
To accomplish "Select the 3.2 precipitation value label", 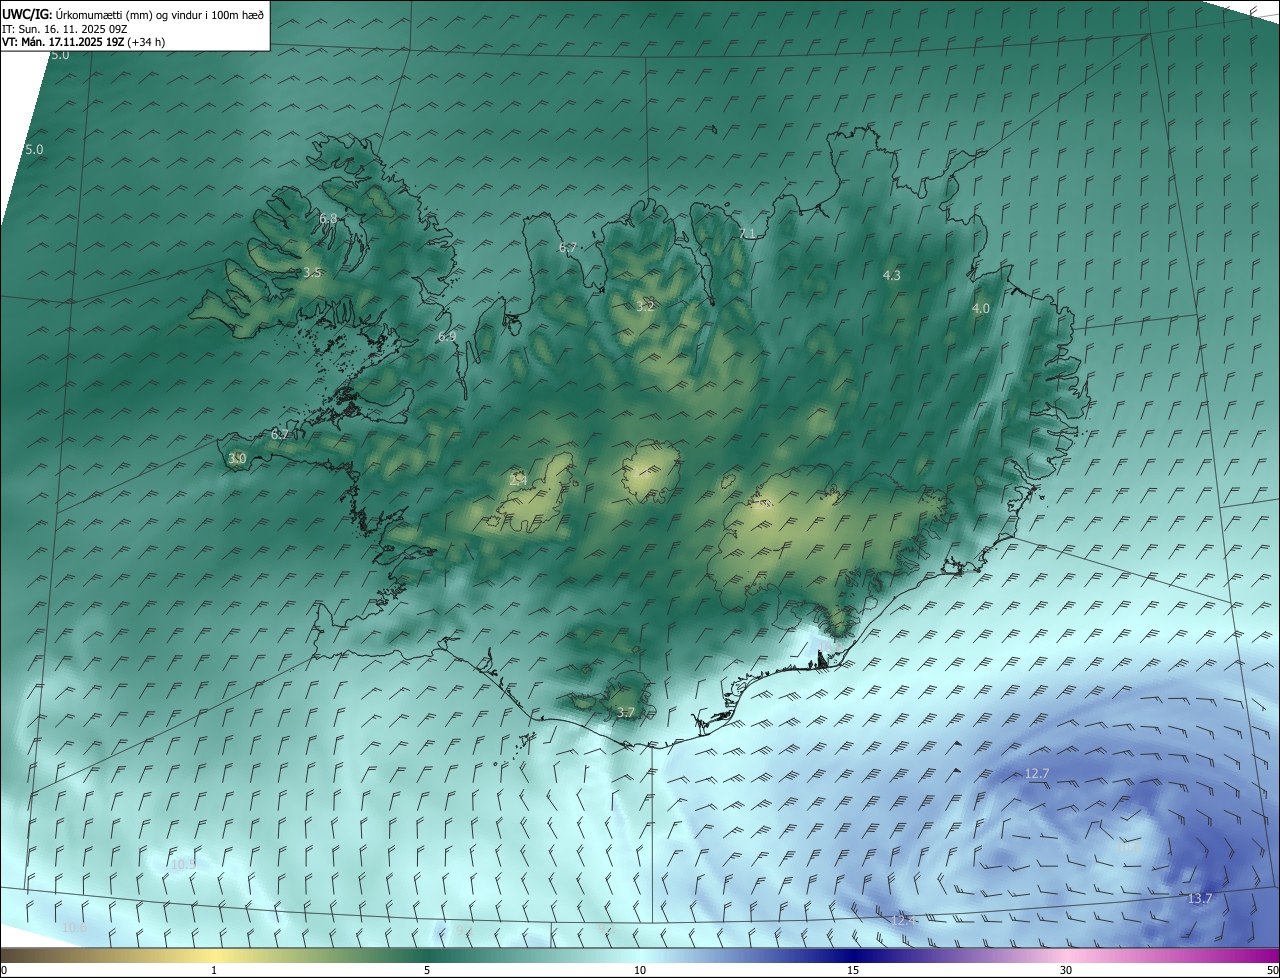I will [x=645, y=306].
